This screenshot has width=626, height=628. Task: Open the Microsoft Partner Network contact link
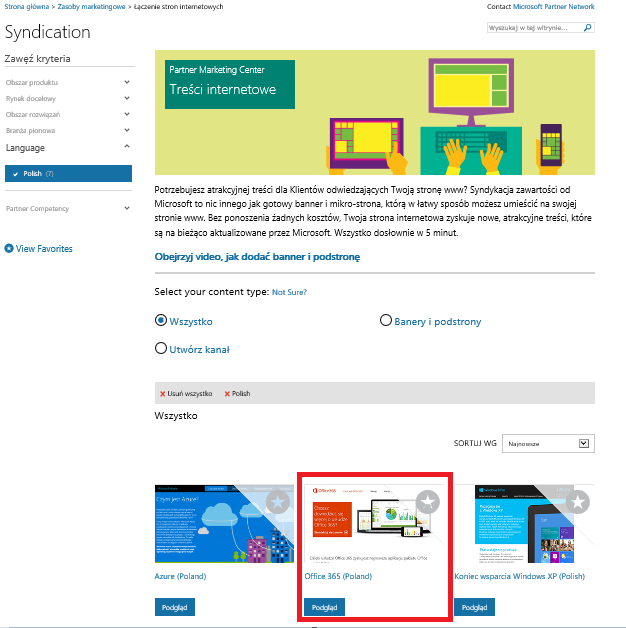[x=554, y=7]
